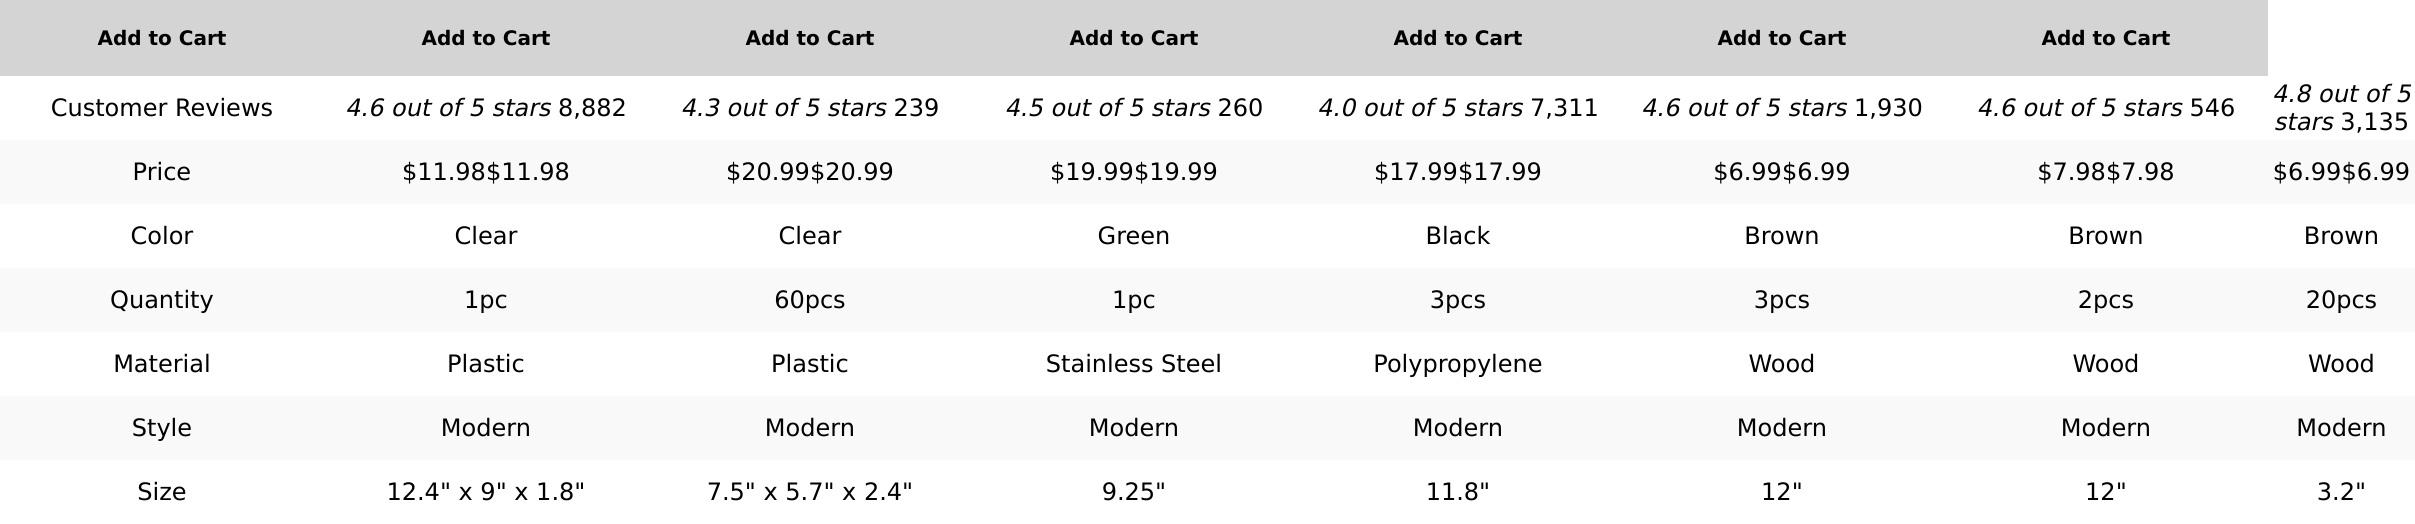This screenshot has width=2415, height=524.
Task: Open the 4.5 out of 5 stars rating
Action: click(x=1134, y=108)
